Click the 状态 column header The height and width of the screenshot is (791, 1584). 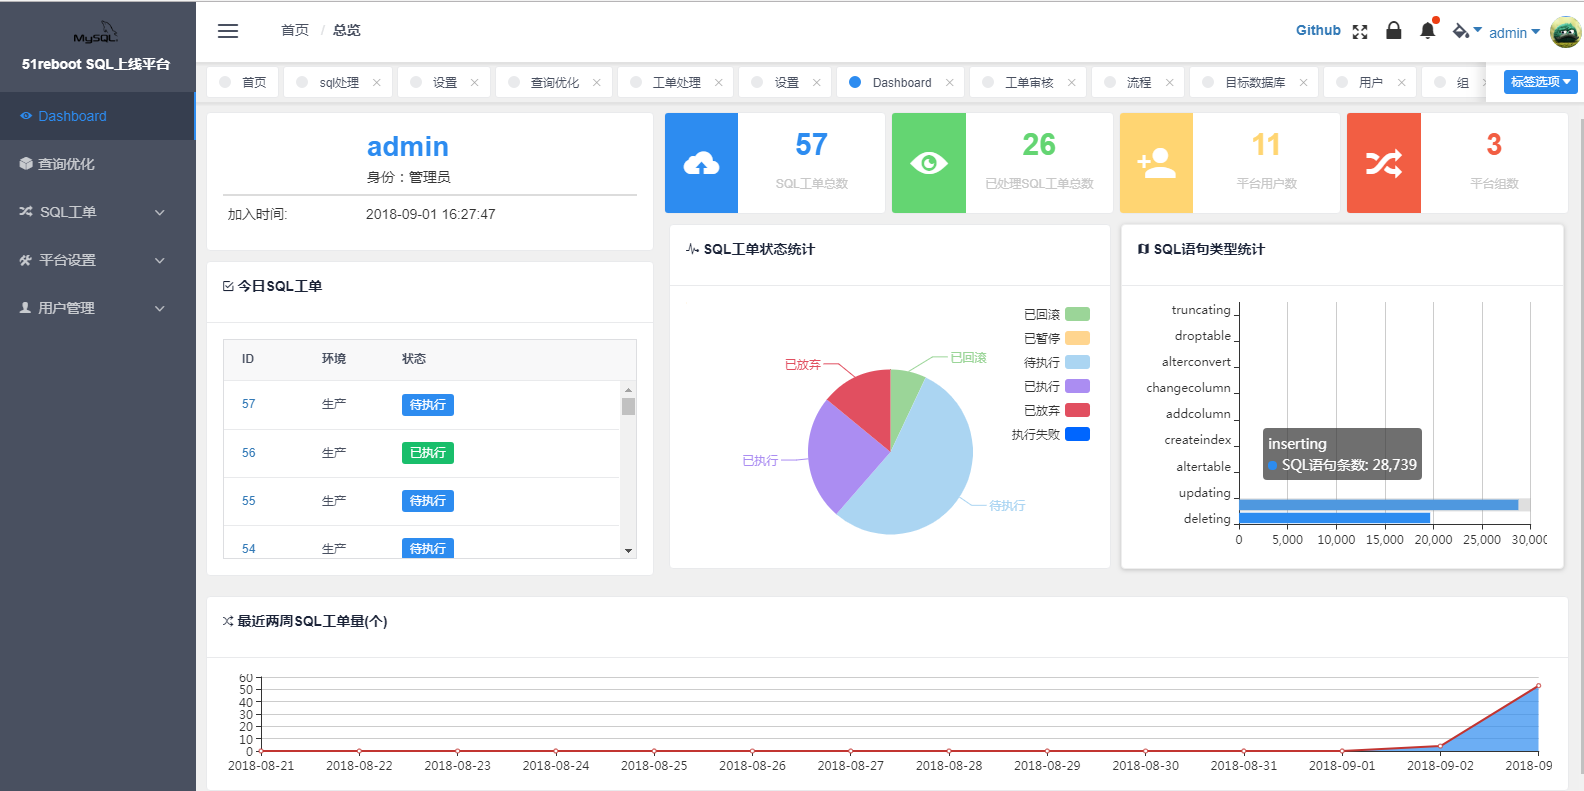point(414,359)
